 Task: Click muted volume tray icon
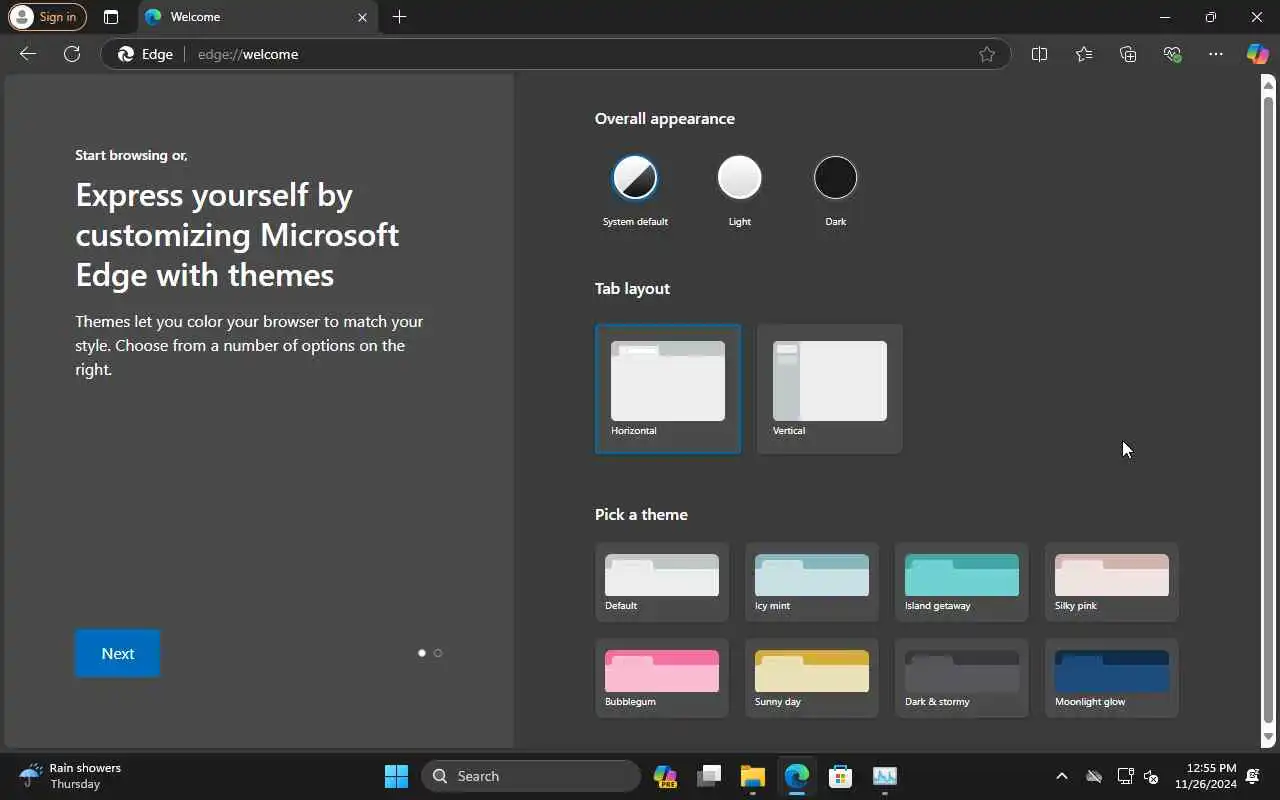click(1151, 776)
